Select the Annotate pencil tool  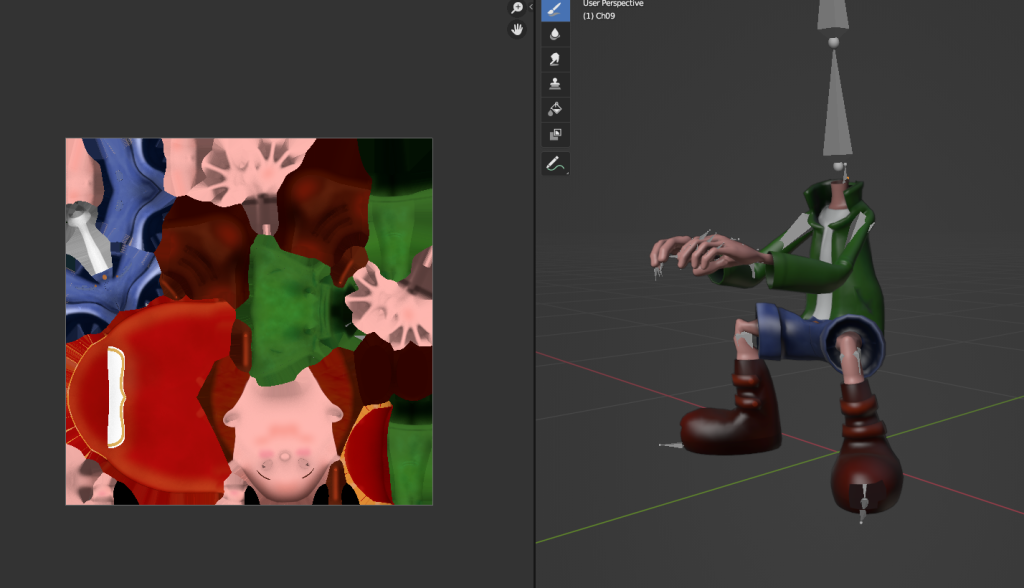[x=556, y=163]
